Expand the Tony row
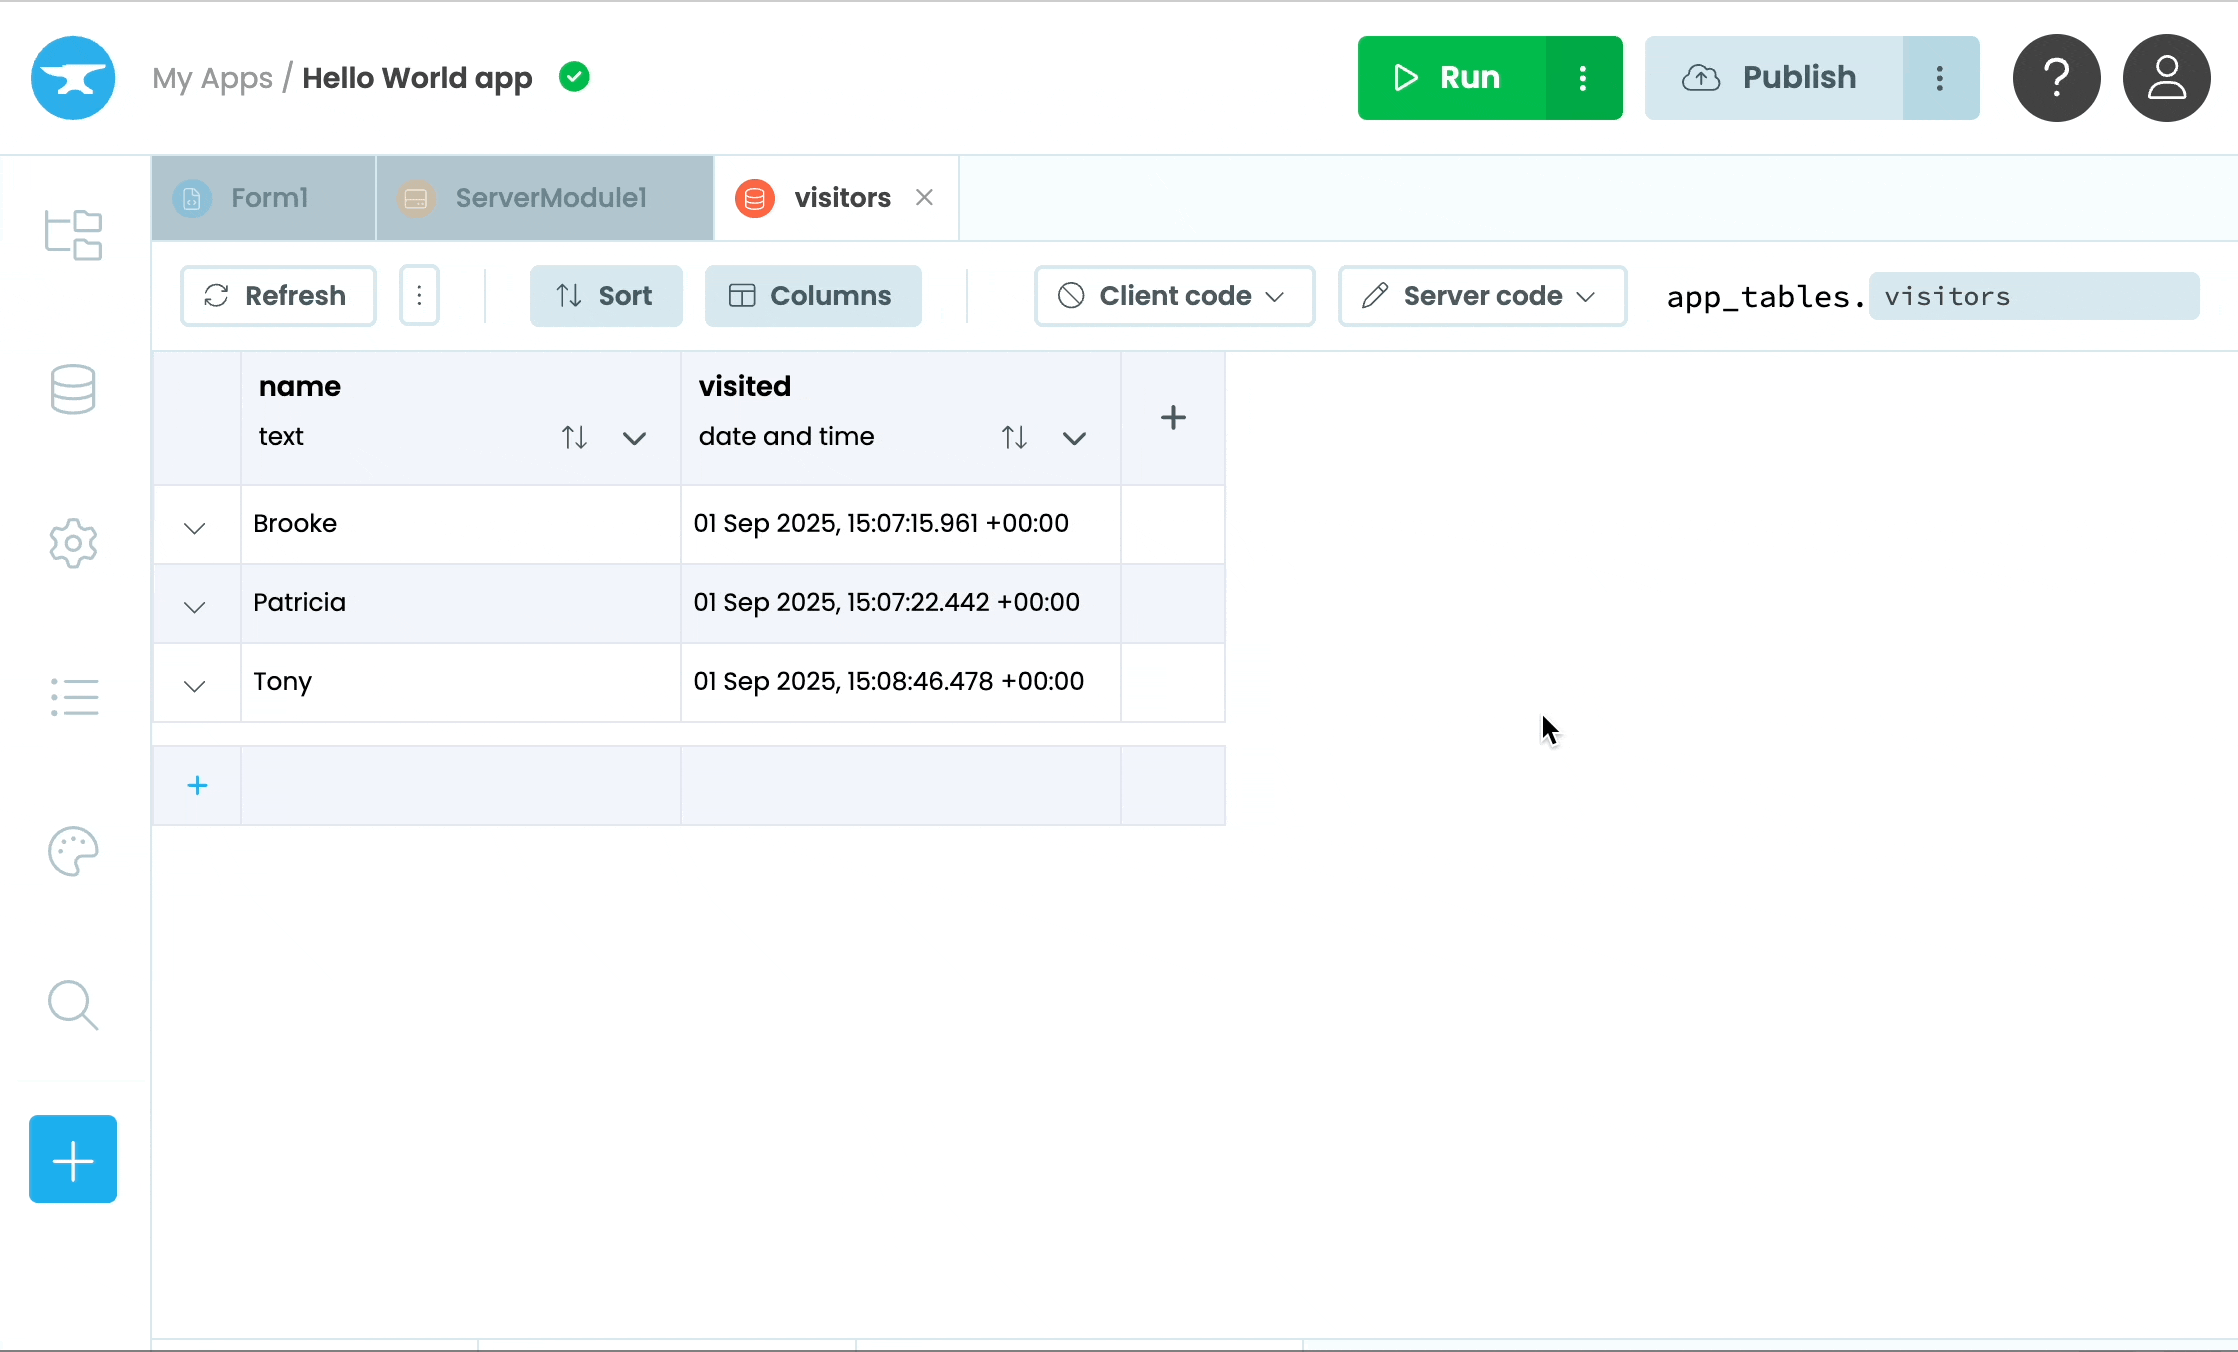 coord(195,685)
